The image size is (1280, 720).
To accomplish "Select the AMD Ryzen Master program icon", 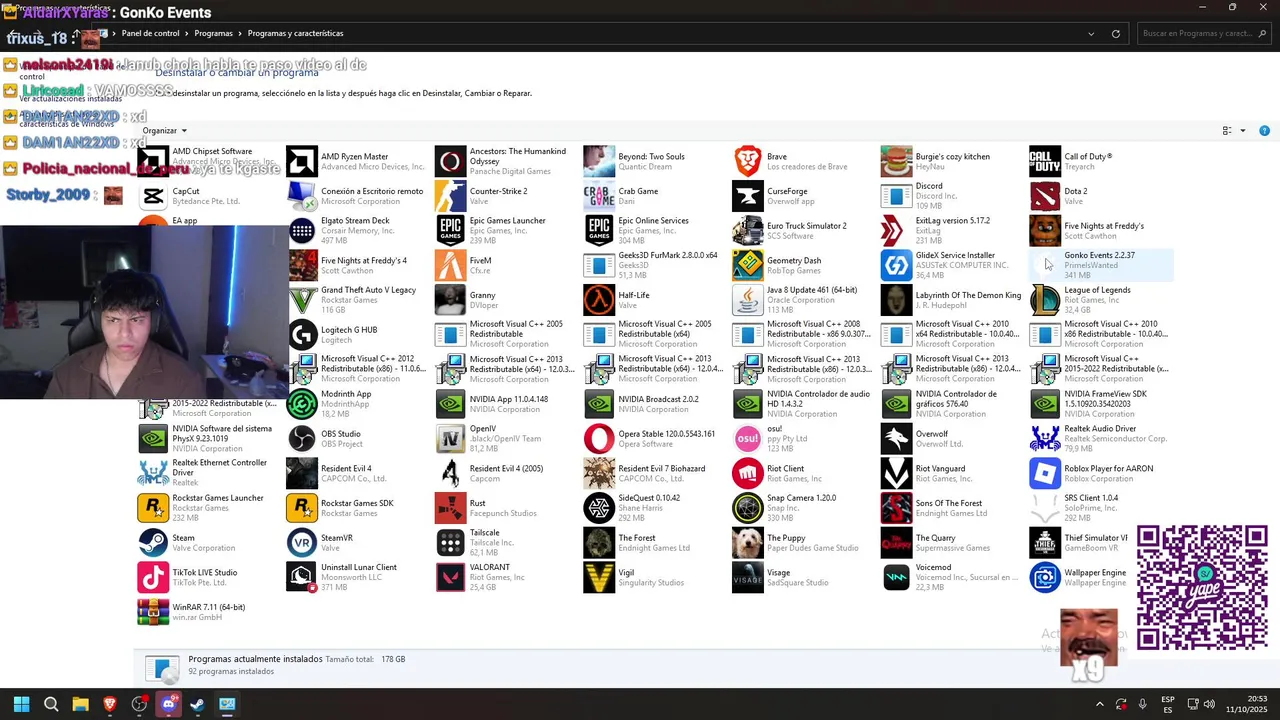I will (x=302, y=161).
